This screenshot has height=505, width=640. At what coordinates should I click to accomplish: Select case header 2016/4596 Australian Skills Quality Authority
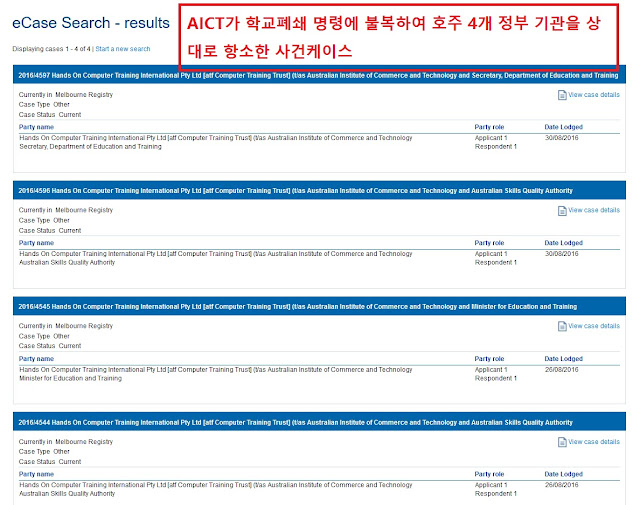(x=319, y=191)
